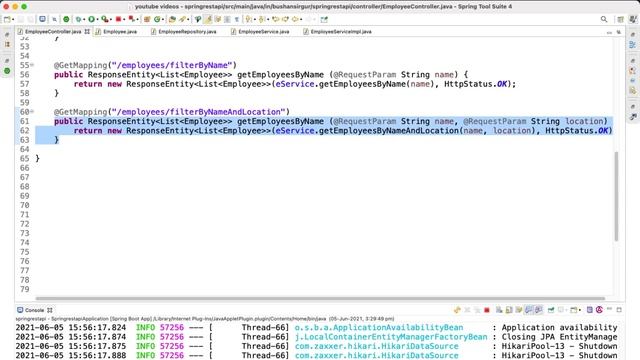Open the Run configurations dropdown arrow
This screenshot has height=360, width=640.
[x=97, y=19]
